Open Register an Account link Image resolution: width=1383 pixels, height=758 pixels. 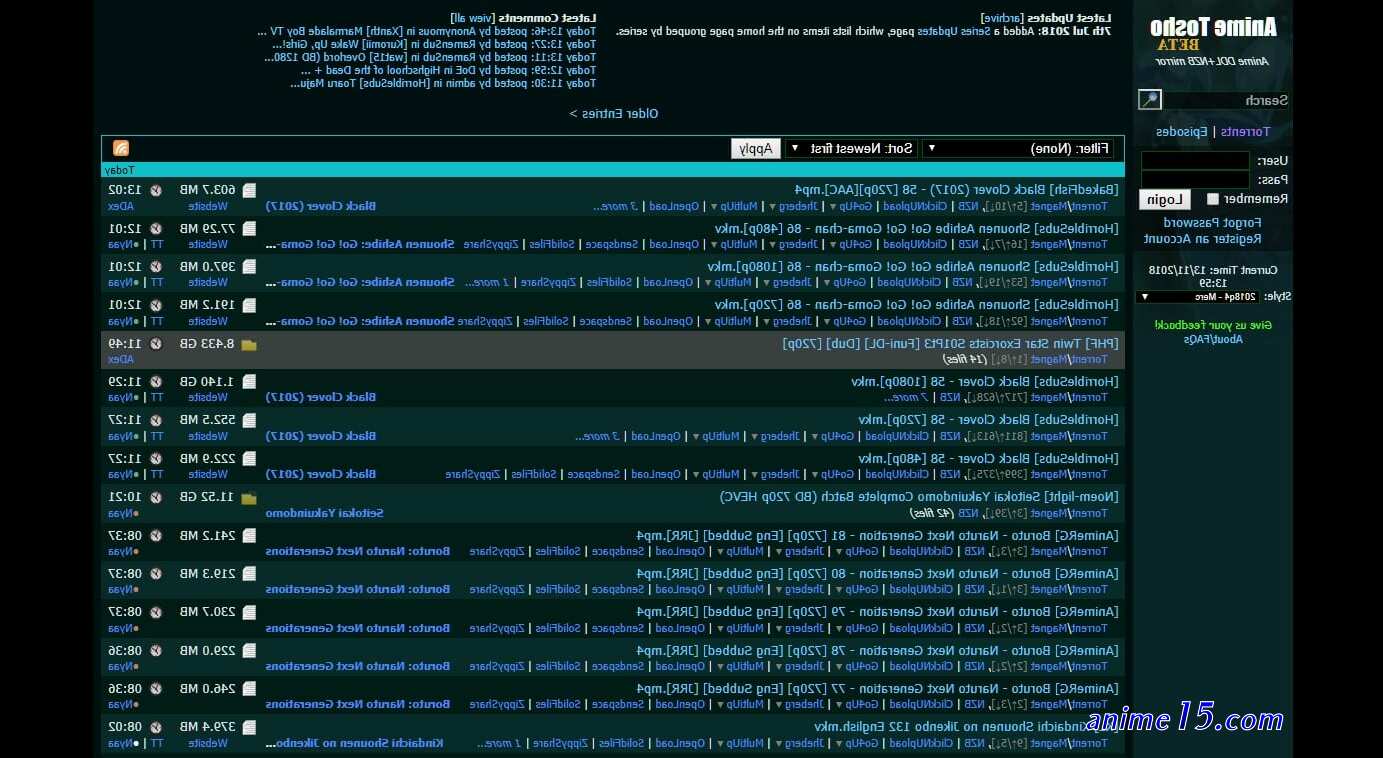pyautogui.click(x=1203, y=239)
